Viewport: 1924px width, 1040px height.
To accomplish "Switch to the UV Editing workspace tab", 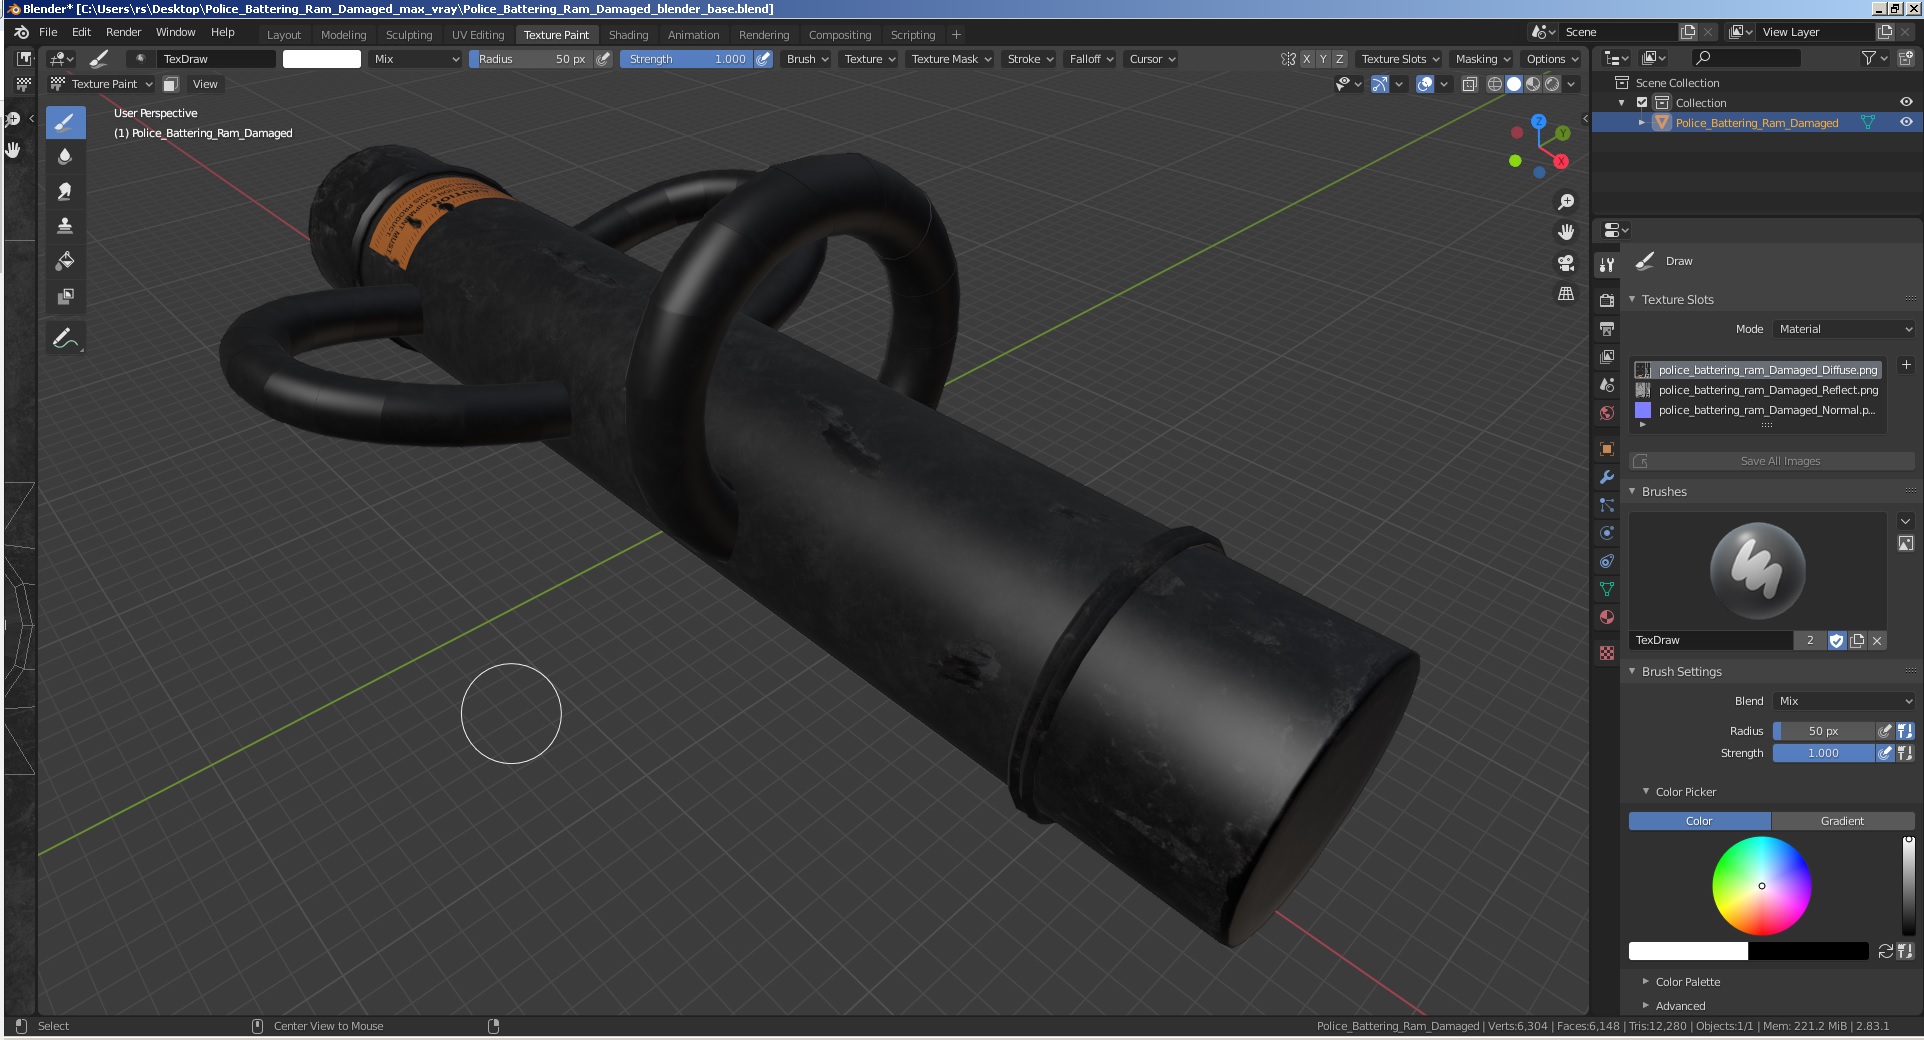I will click(x=478, y=35).
